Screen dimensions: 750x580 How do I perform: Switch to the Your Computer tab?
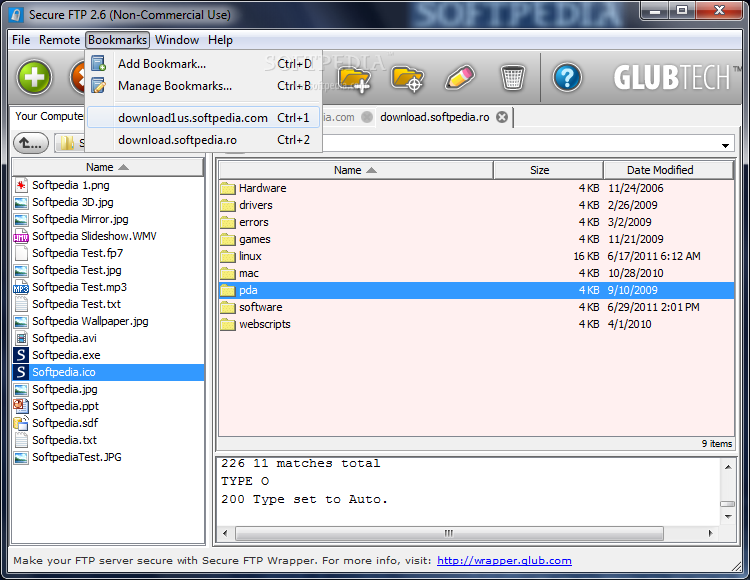(49, 116)
